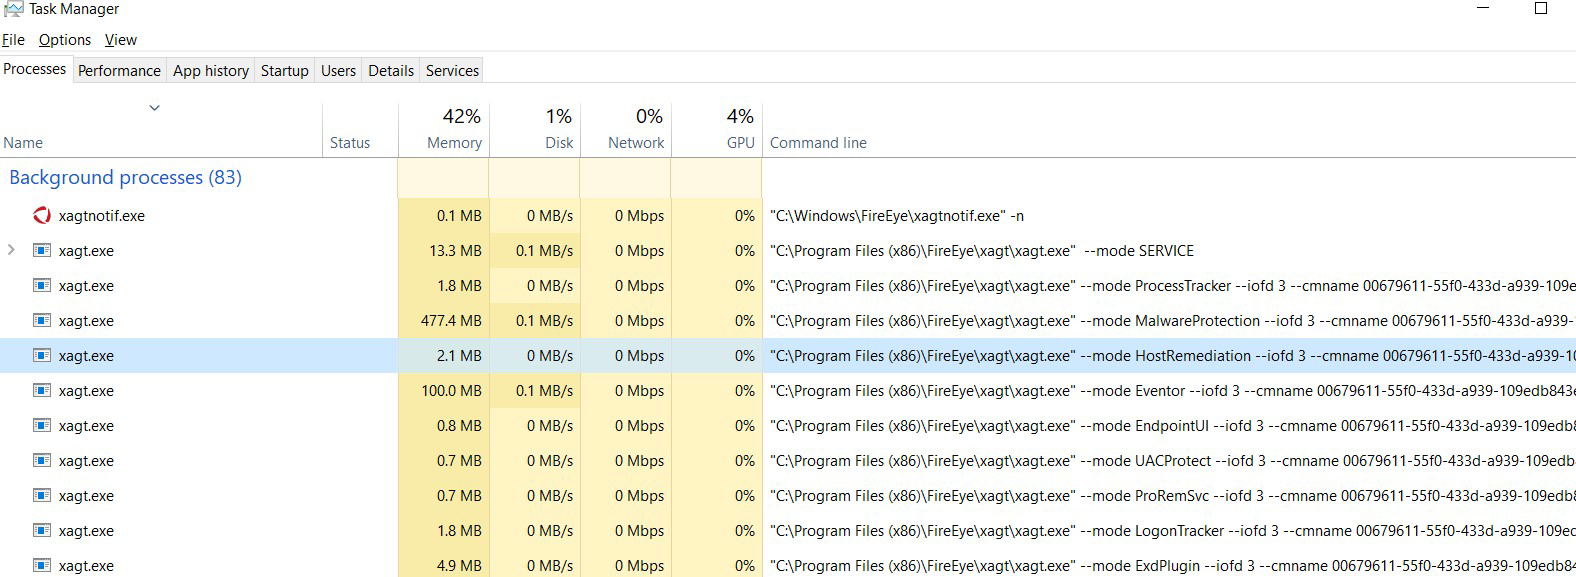Open the File menu
The width and height of the screenshot is (1576, 577).
coord(13,40)
